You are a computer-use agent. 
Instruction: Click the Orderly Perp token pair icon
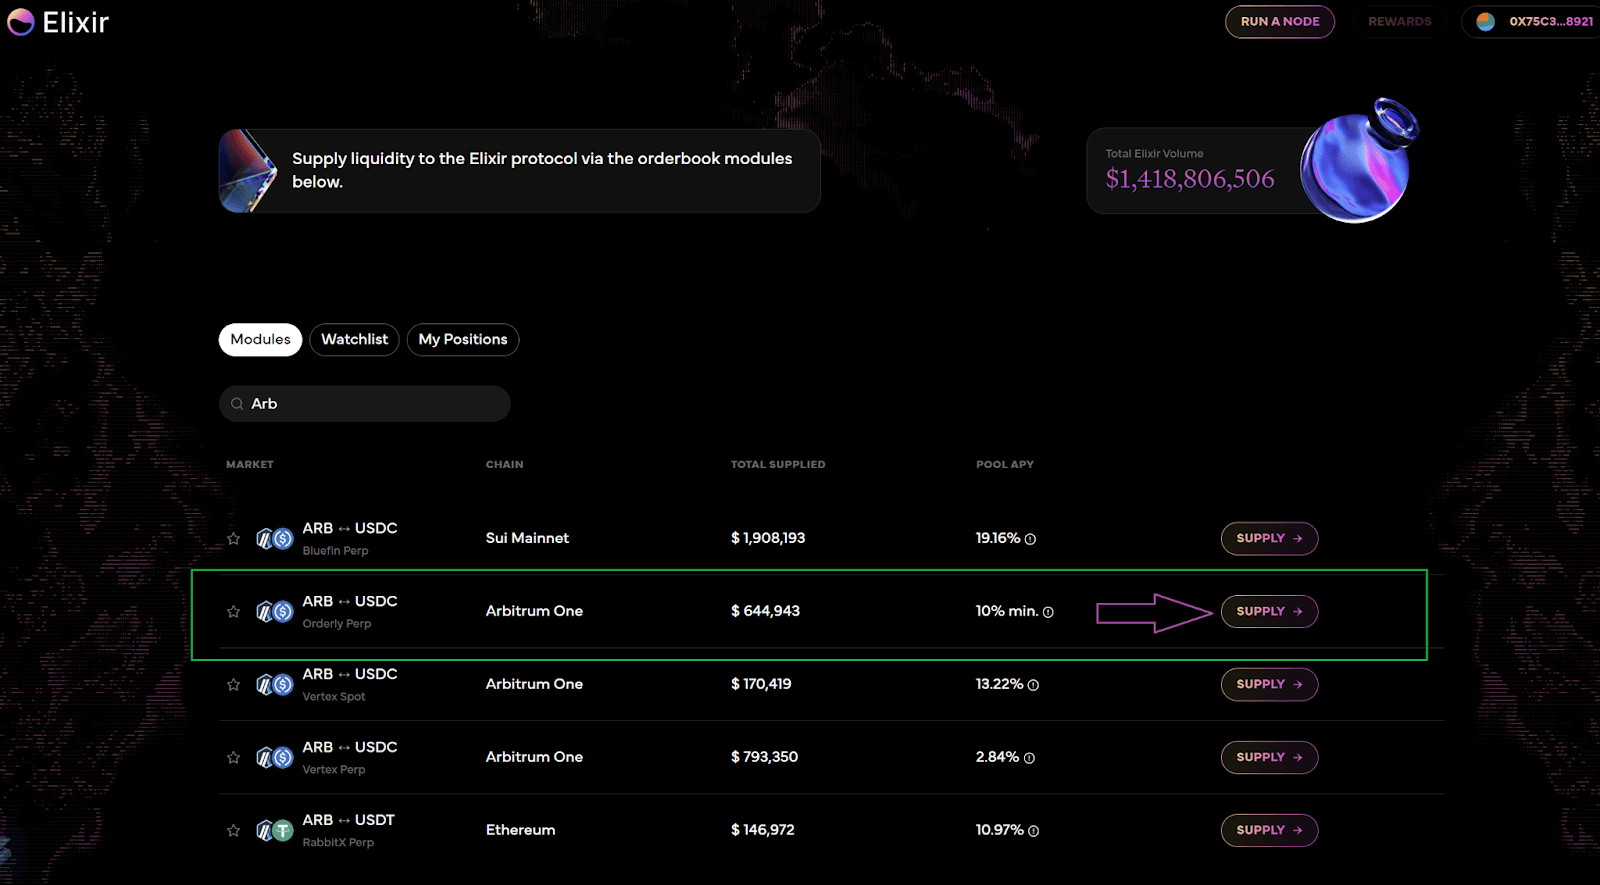point(274,612)
